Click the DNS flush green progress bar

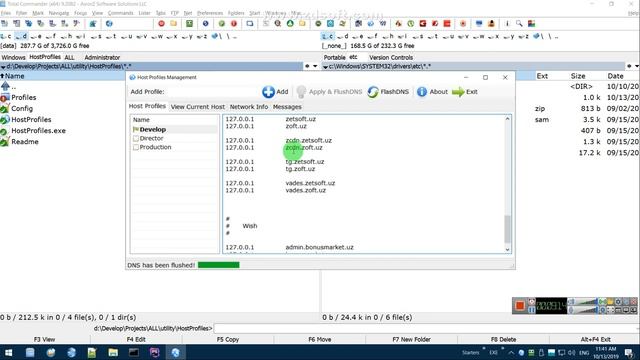click(219, 265)
